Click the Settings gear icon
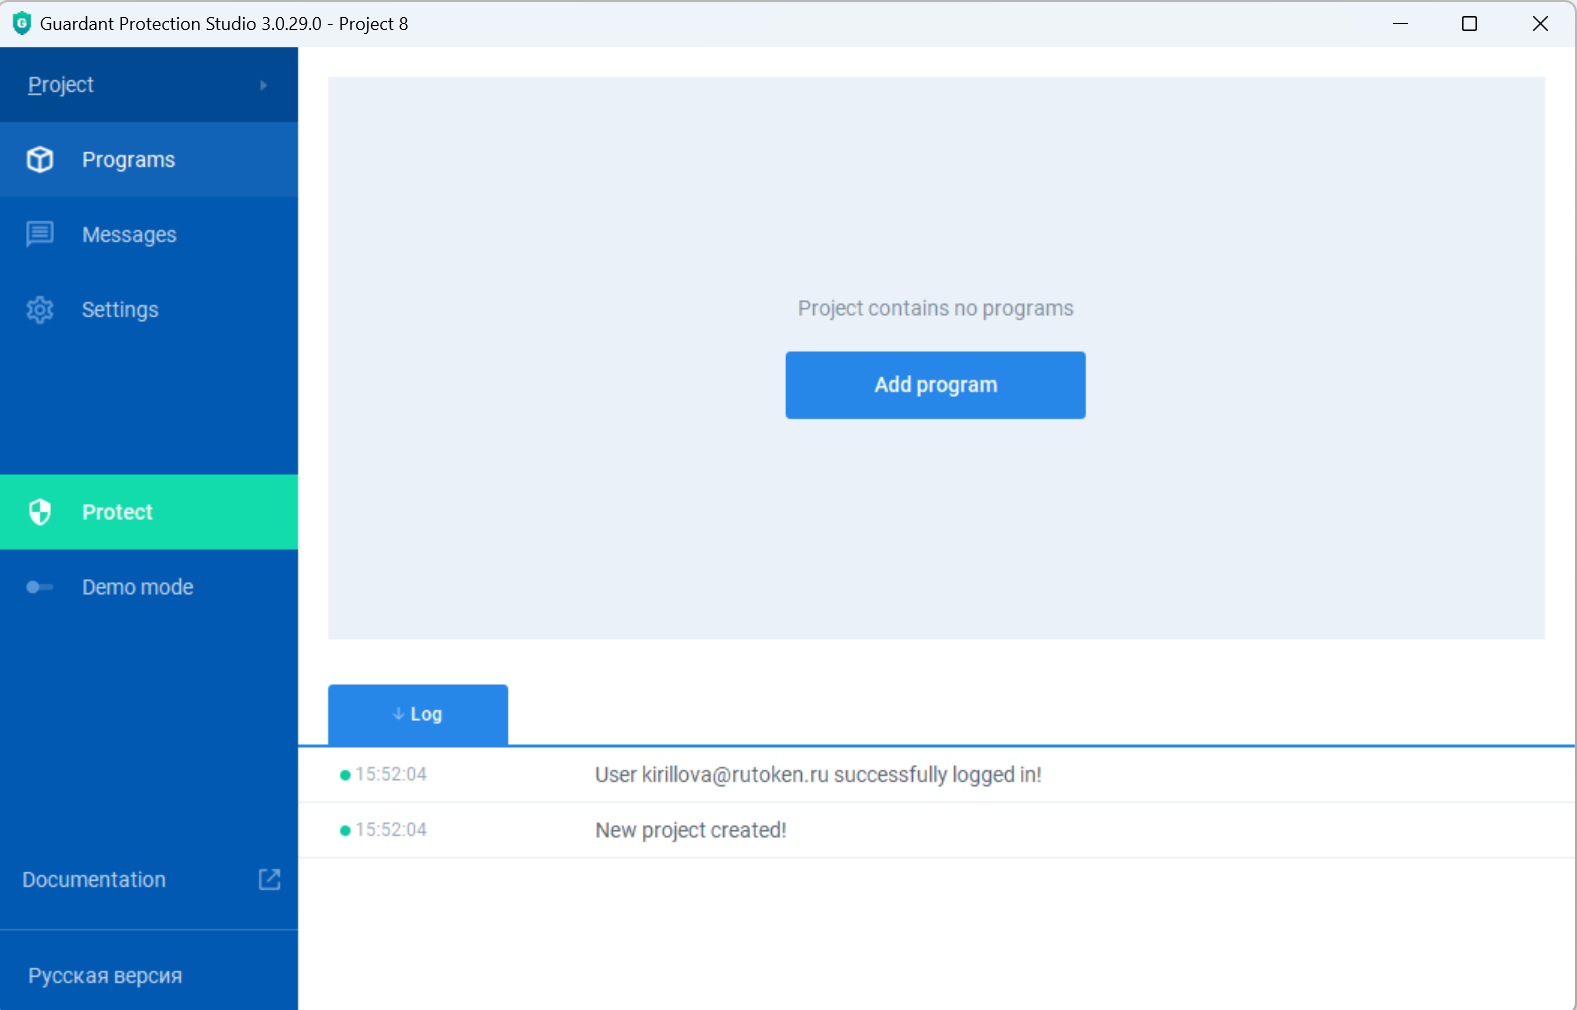Image resolution: width=1577 pixels, height=1010 pixels. point(40,310)
